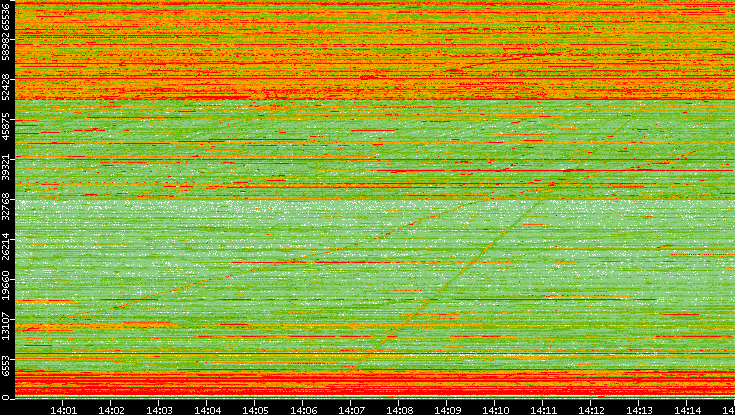Viewport: 735px width, 415px height.
Task: Click the 14:03 tick label
Action: (159, 410)
